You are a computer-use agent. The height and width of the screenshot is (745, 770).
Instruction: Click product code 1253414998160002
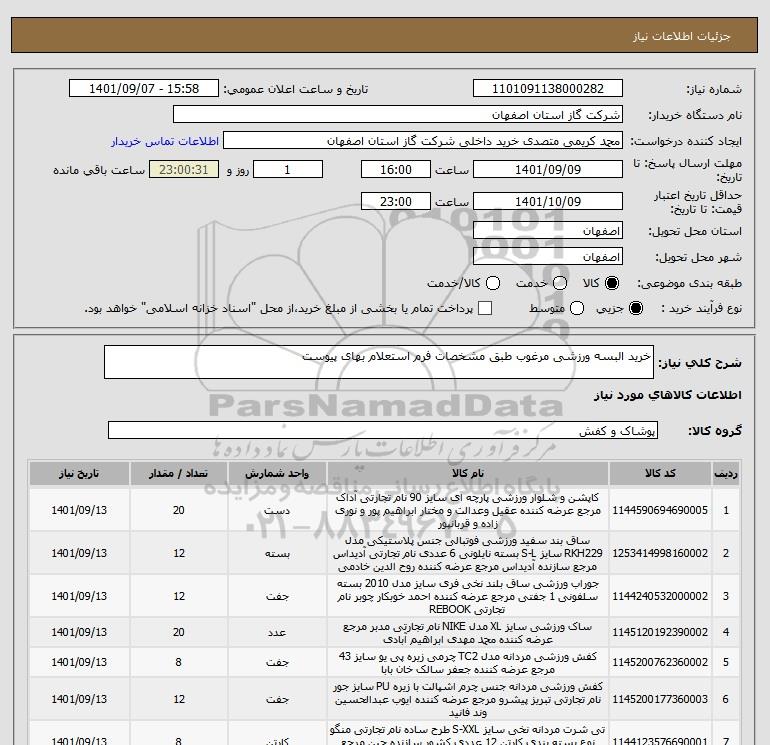[660, 553]
